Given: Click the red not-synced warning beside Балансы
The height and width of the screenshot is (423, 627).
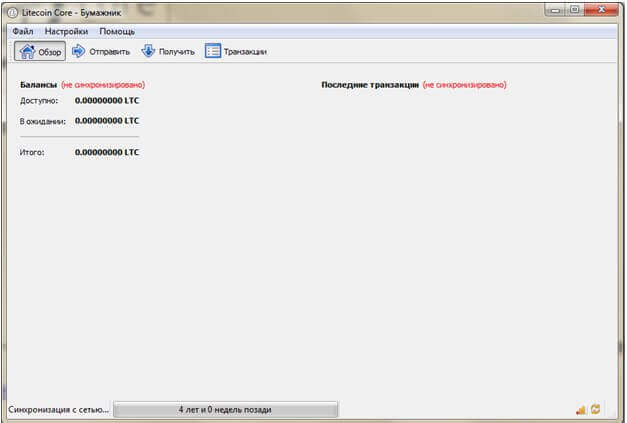Looking at the screenshot, I should 103,85.
